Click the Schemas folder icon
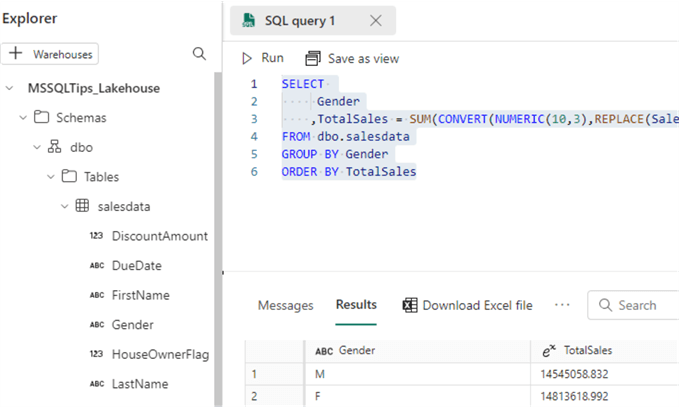Screen dimensions: 679x407 (42, 118)
